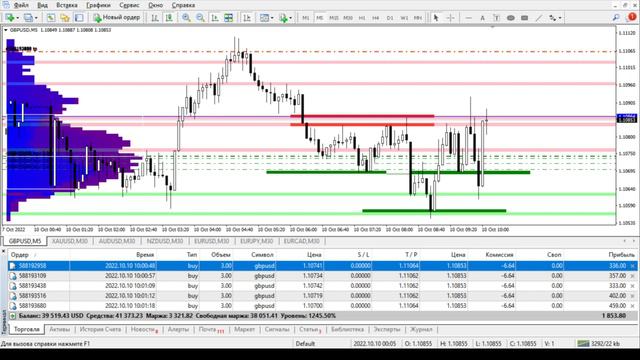This screenshot has width=640, height=360.
Task: Select the Cursor arrow tool
Action: coord(436,18)
